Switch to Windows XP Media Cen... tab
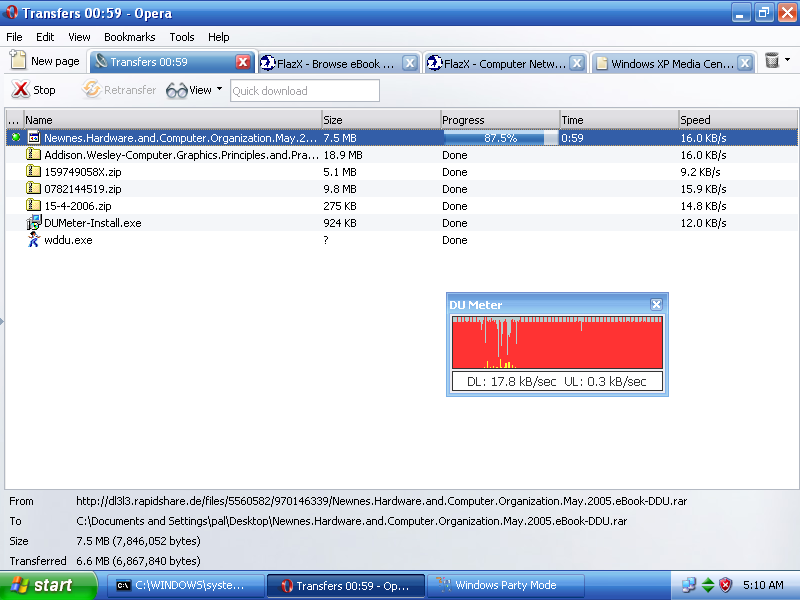This screenshot has width=800, height=600. 672,64
